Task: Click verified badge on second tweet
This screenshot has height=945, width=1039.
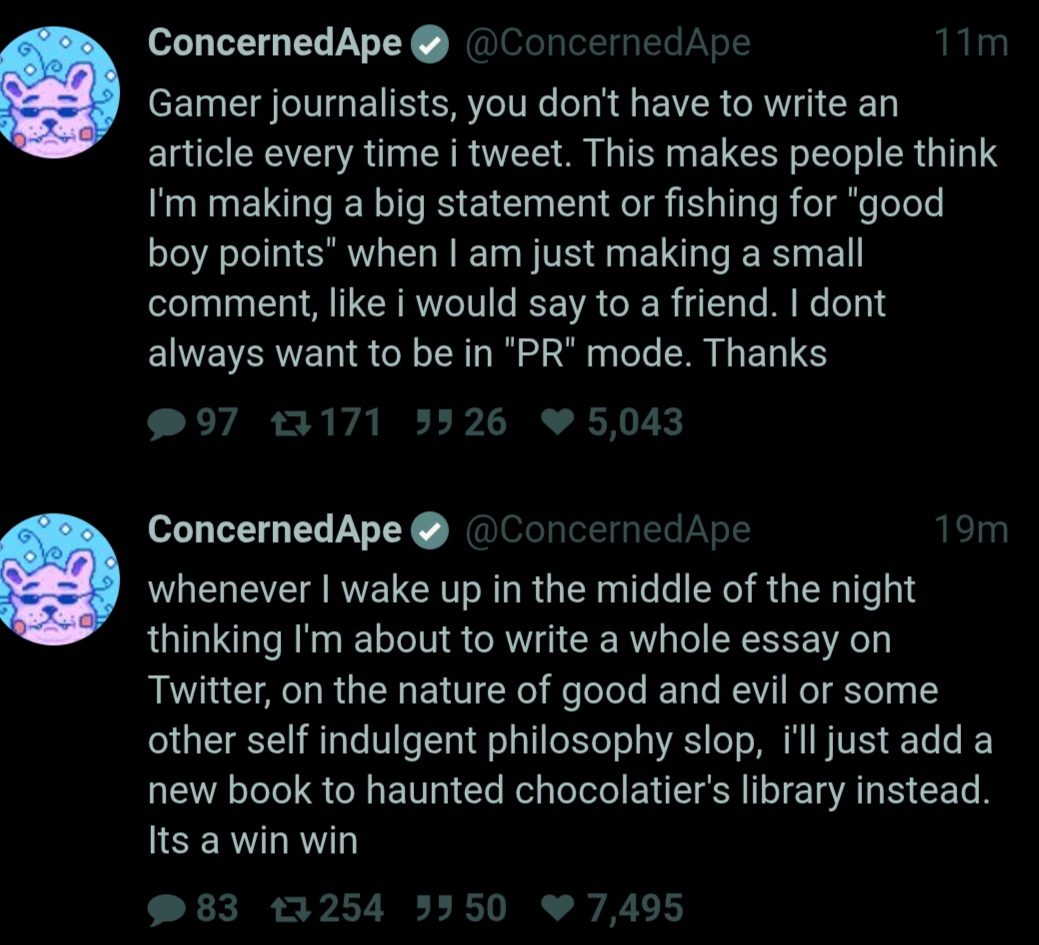Action: coord(431,531)
